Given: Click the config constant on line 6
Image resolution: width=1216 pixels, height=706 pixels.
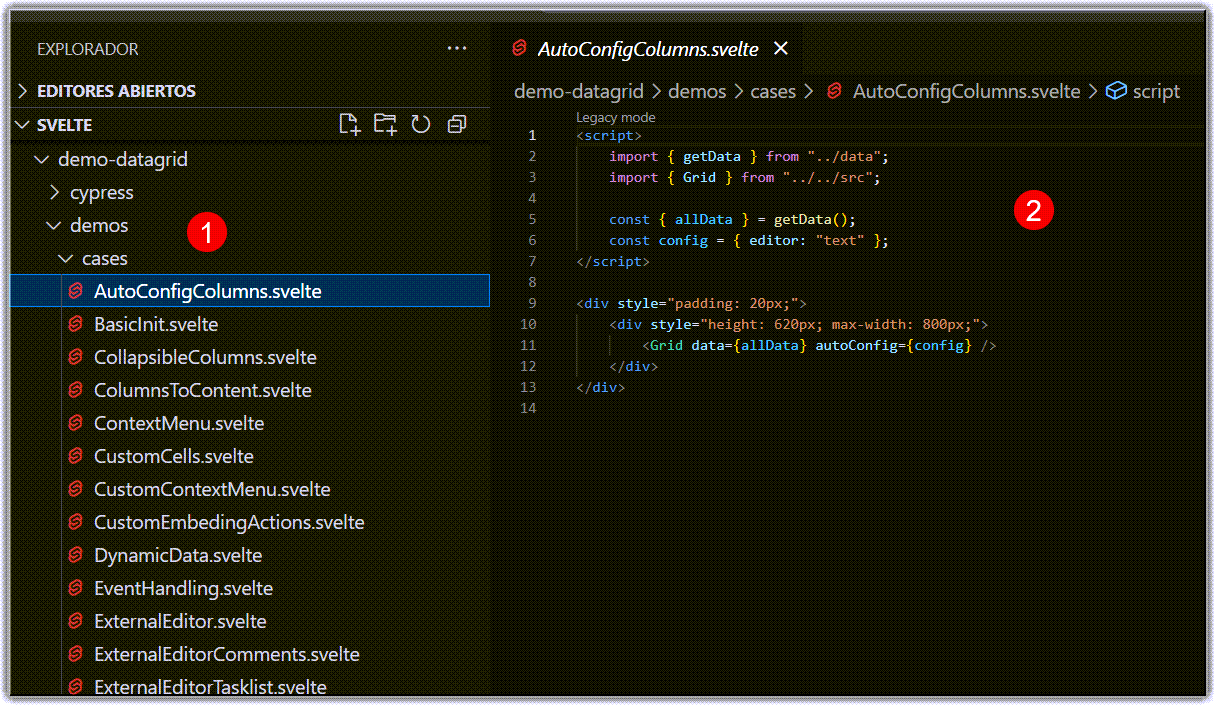Looking at the screenshot, I should [x=682, y=240].
